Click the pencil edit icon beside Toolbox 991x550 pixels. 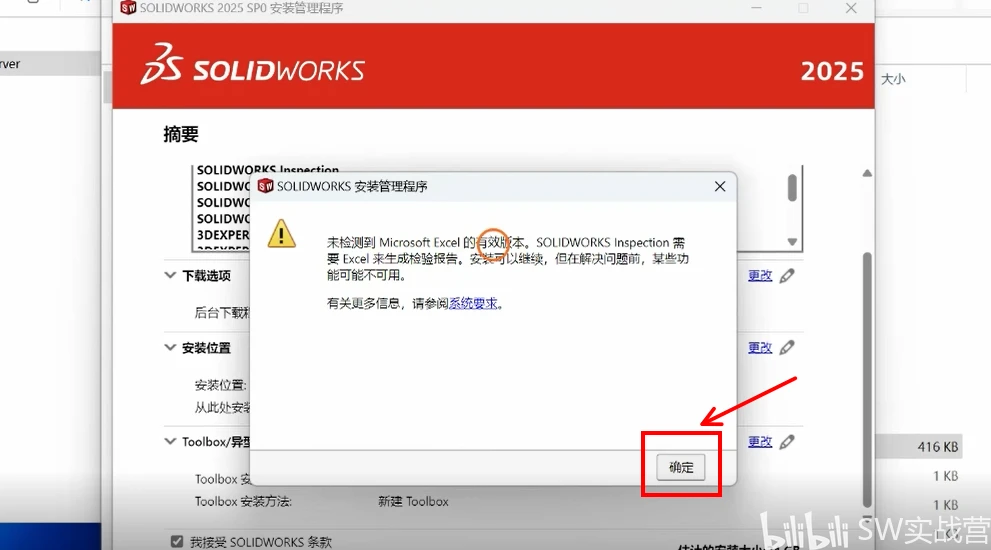[x=787, y=442]
